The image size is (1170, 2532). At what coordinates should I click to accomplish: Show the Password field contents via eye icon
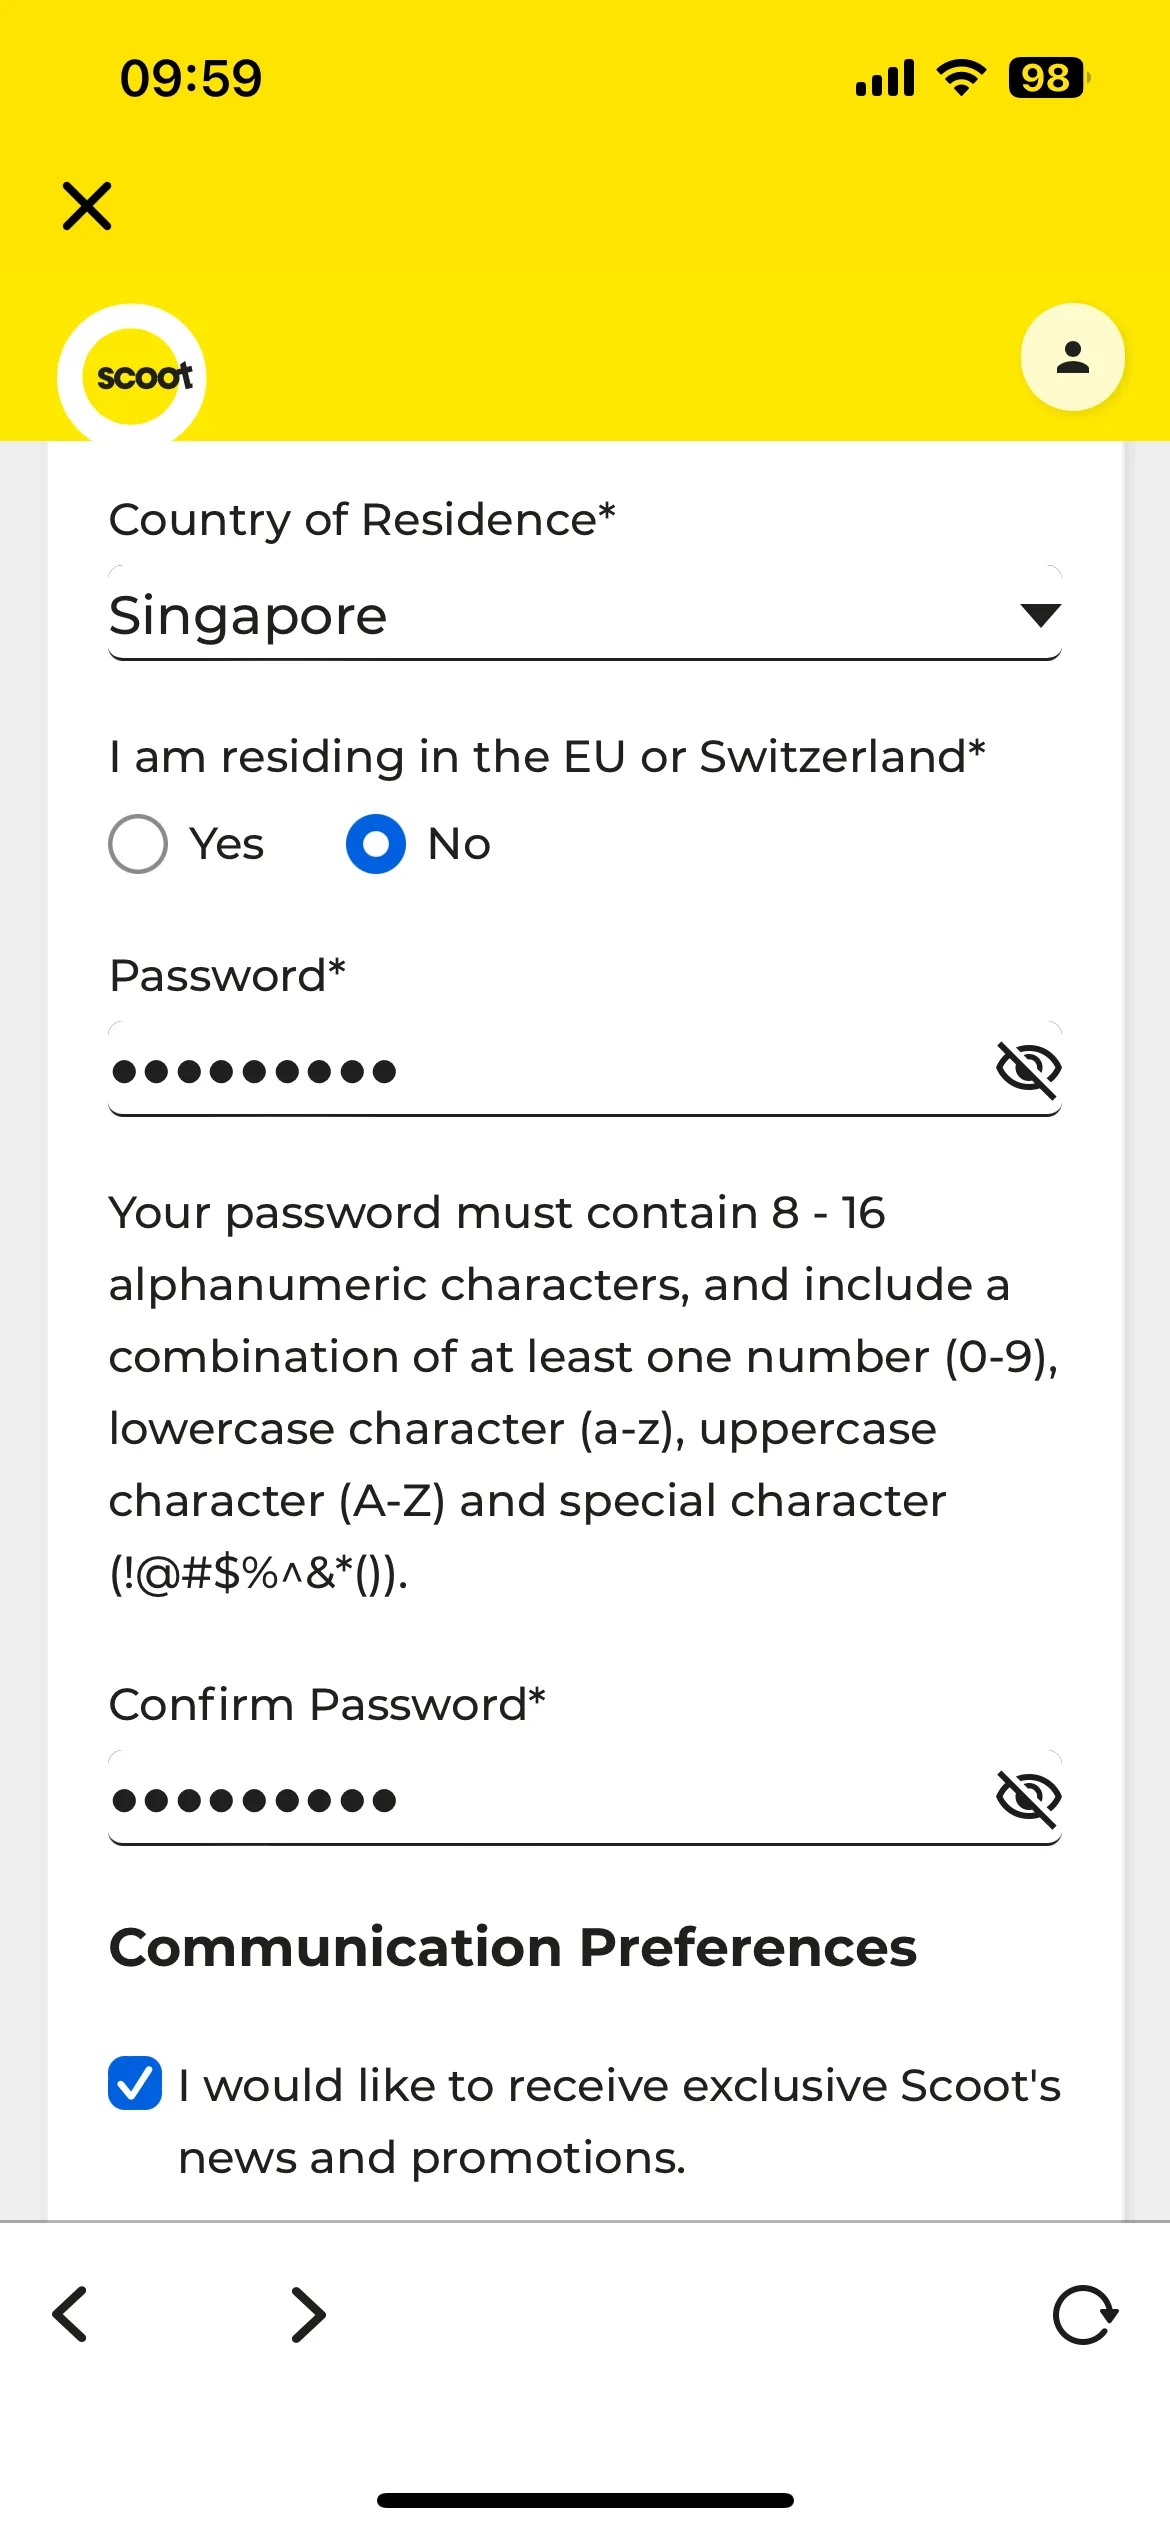1028,1069
